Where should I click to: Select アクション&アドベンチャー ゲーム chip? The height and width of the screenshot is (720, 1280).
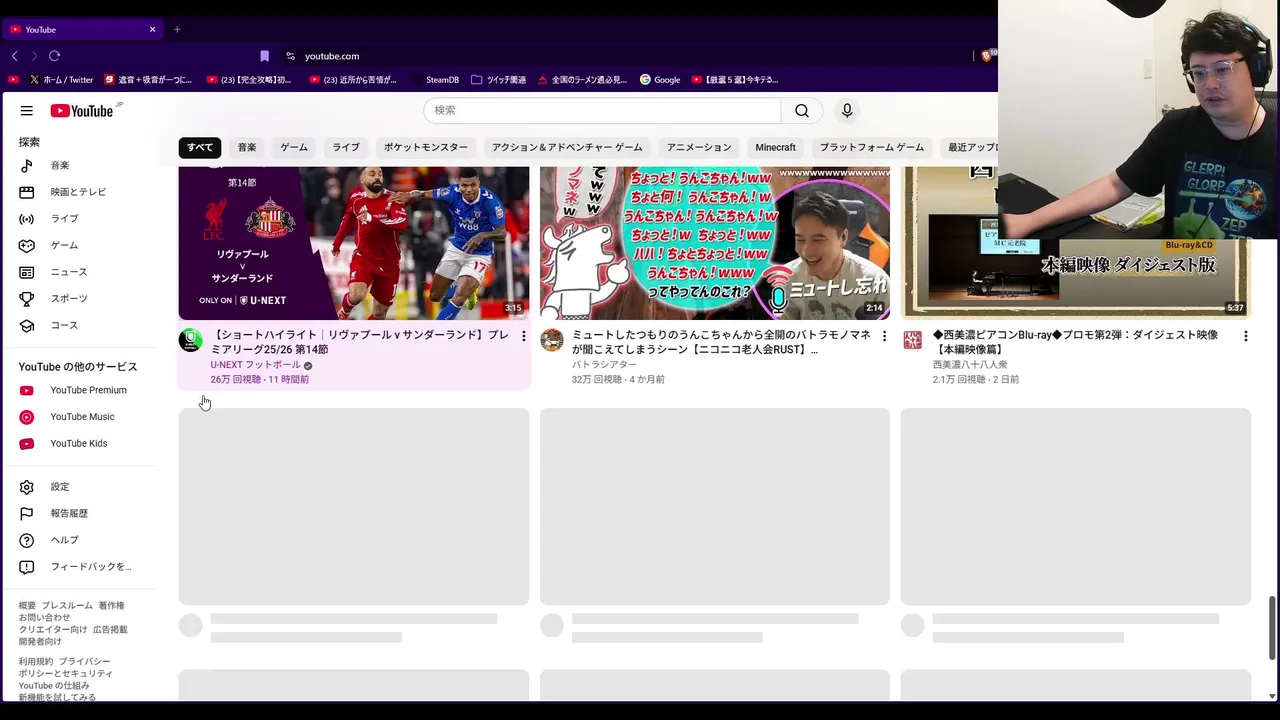click(567, 147)
